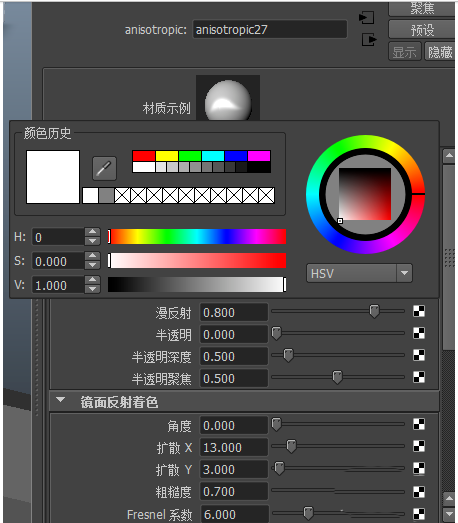Image resolution: width=458 pixels, height=523 pixels.
Task: Increase H value with up arrow
Action: click(92, 232)
